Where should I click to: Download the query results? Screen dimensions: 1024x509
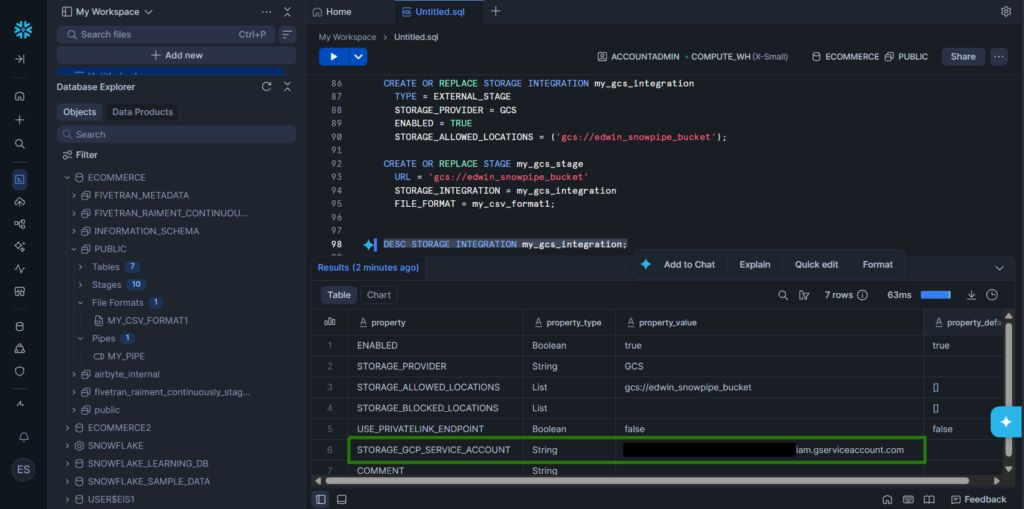[x=971, y=295]
